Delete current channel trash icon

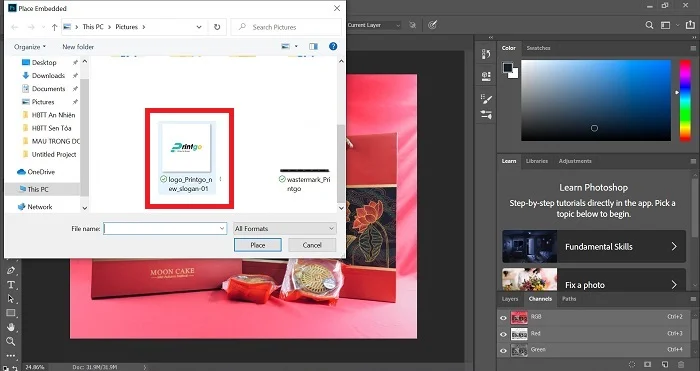click(681, 365)
